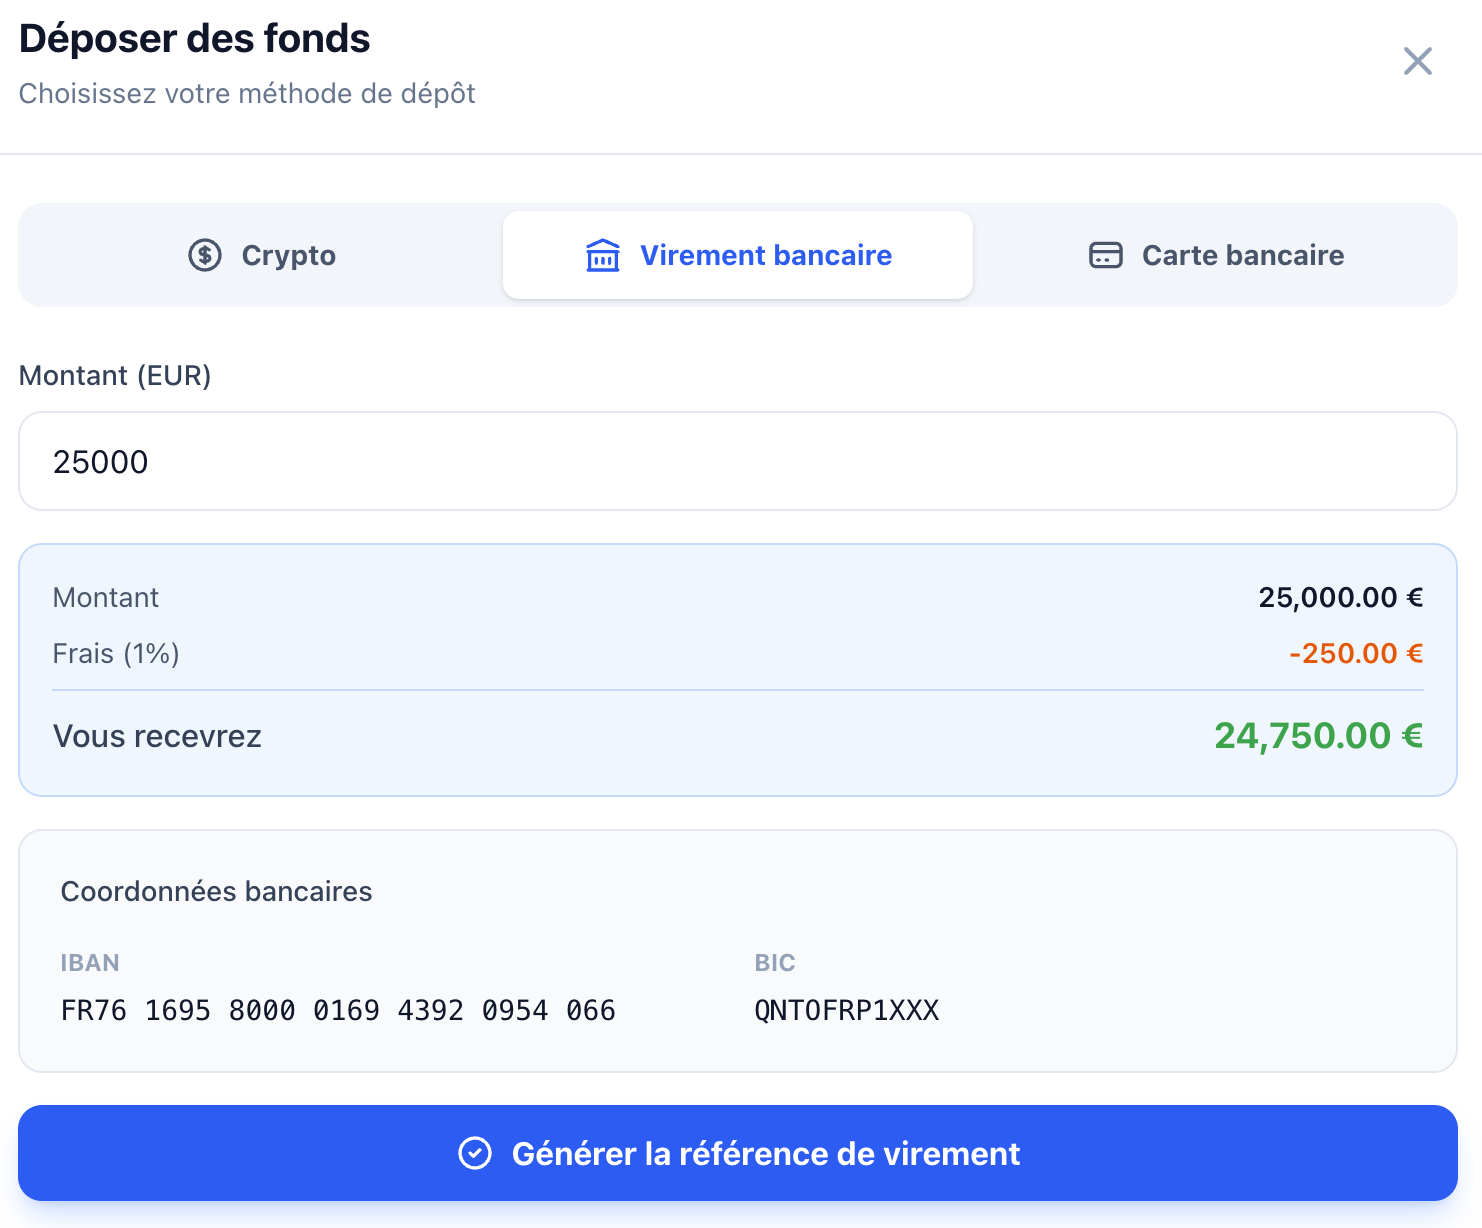Screen dimensions: 1482x1228
Task: Click the credit card icon
Action: click(x=1105, y=255)
